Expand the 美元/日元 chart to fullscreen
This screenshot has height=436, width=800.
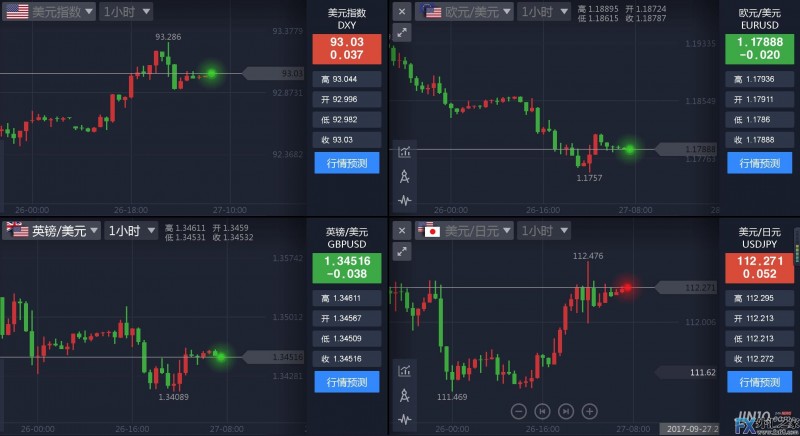(x=402, y=251)
